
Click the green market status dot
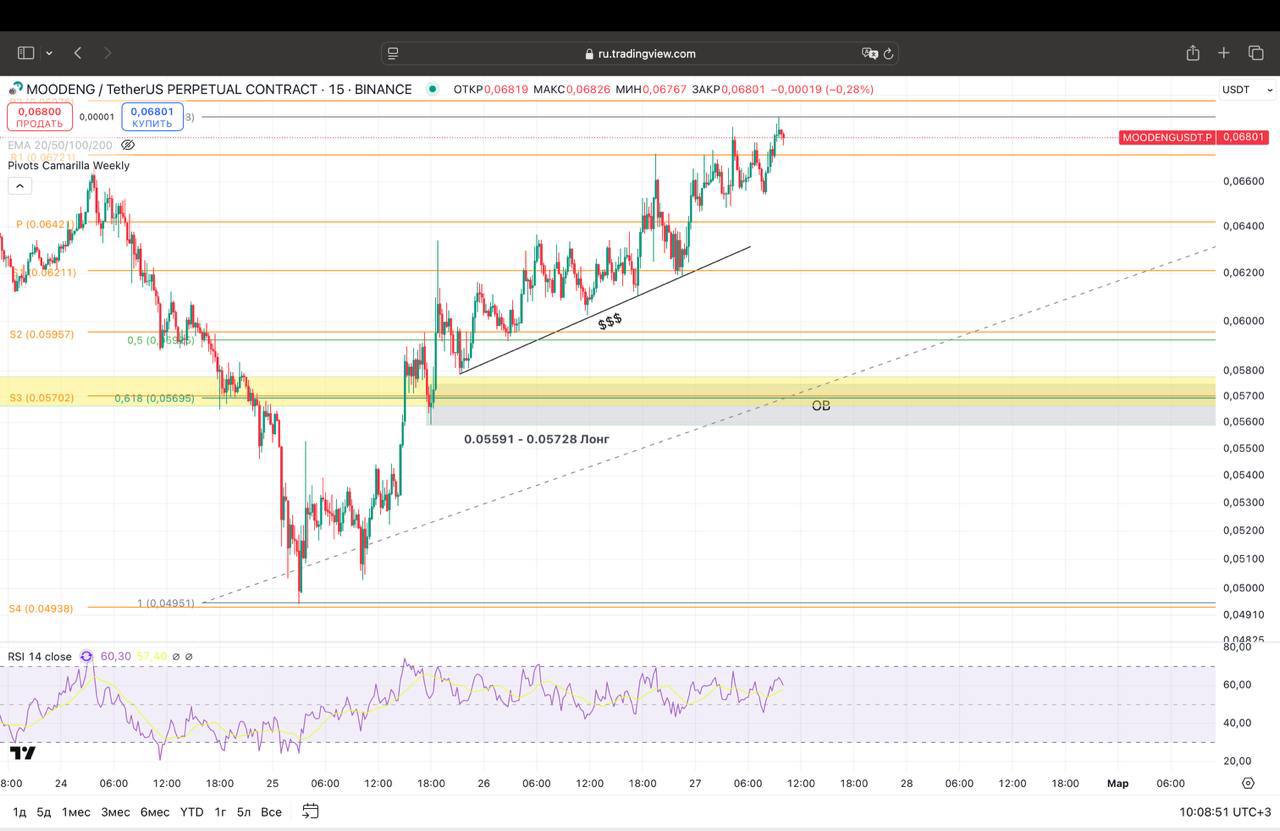point(432,89)
